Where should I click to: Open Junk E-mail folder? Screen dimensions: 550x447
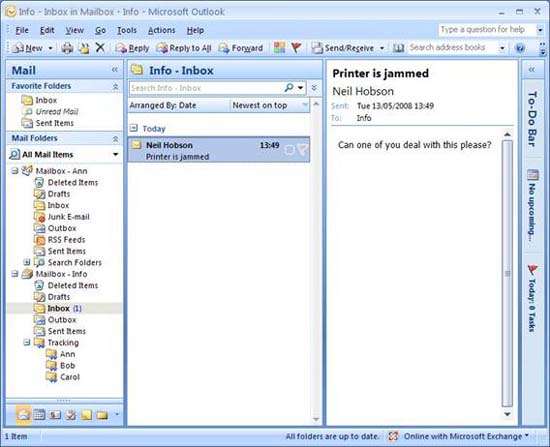68,217
